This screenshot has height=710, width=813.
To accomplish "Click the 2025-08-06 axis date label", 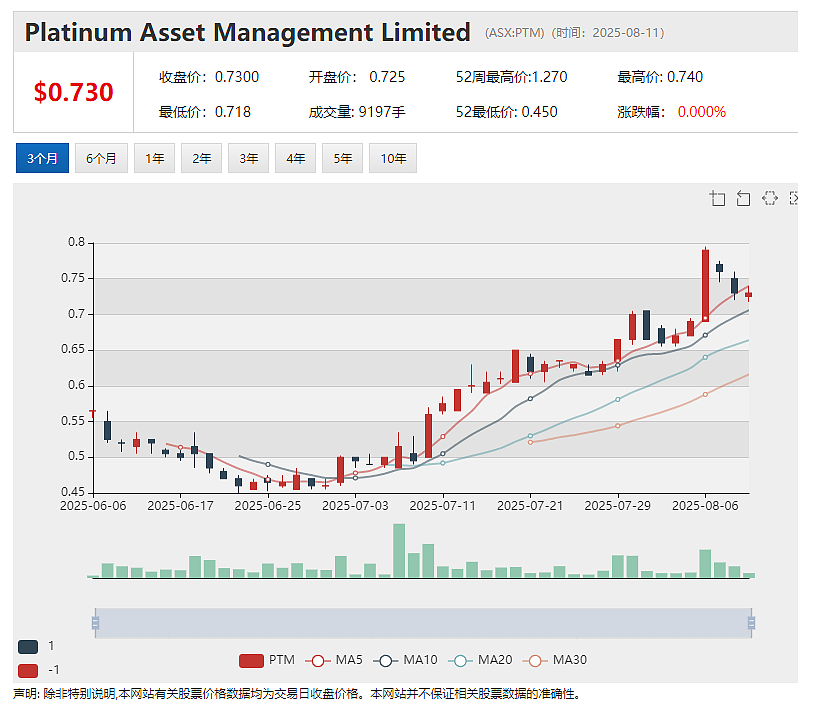I will click(x=705, y=506).
